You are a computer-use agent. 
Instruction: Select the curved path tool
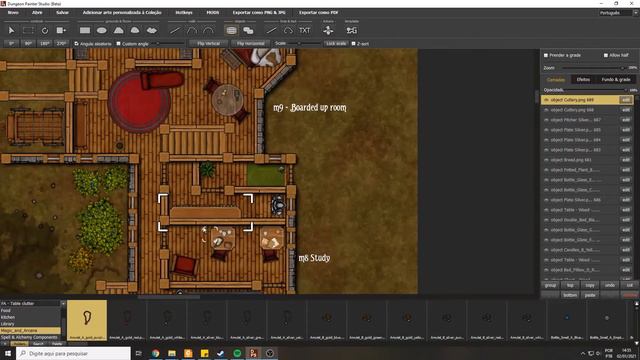tap(288, 31)
